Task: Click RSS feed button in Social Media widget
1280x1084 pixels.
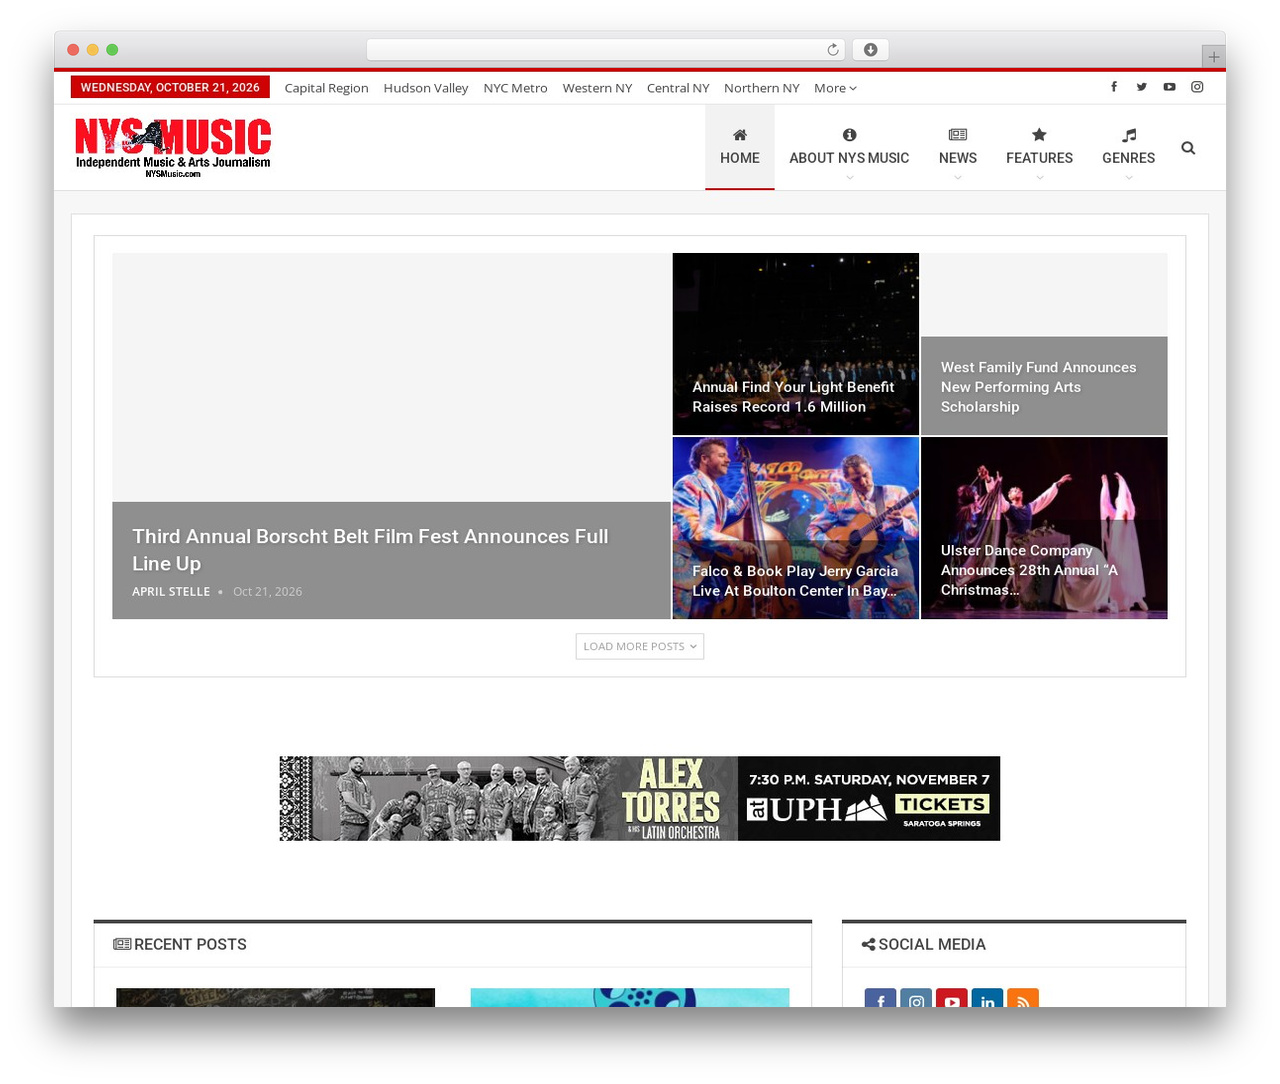Action: click(x=1023, y=998)
